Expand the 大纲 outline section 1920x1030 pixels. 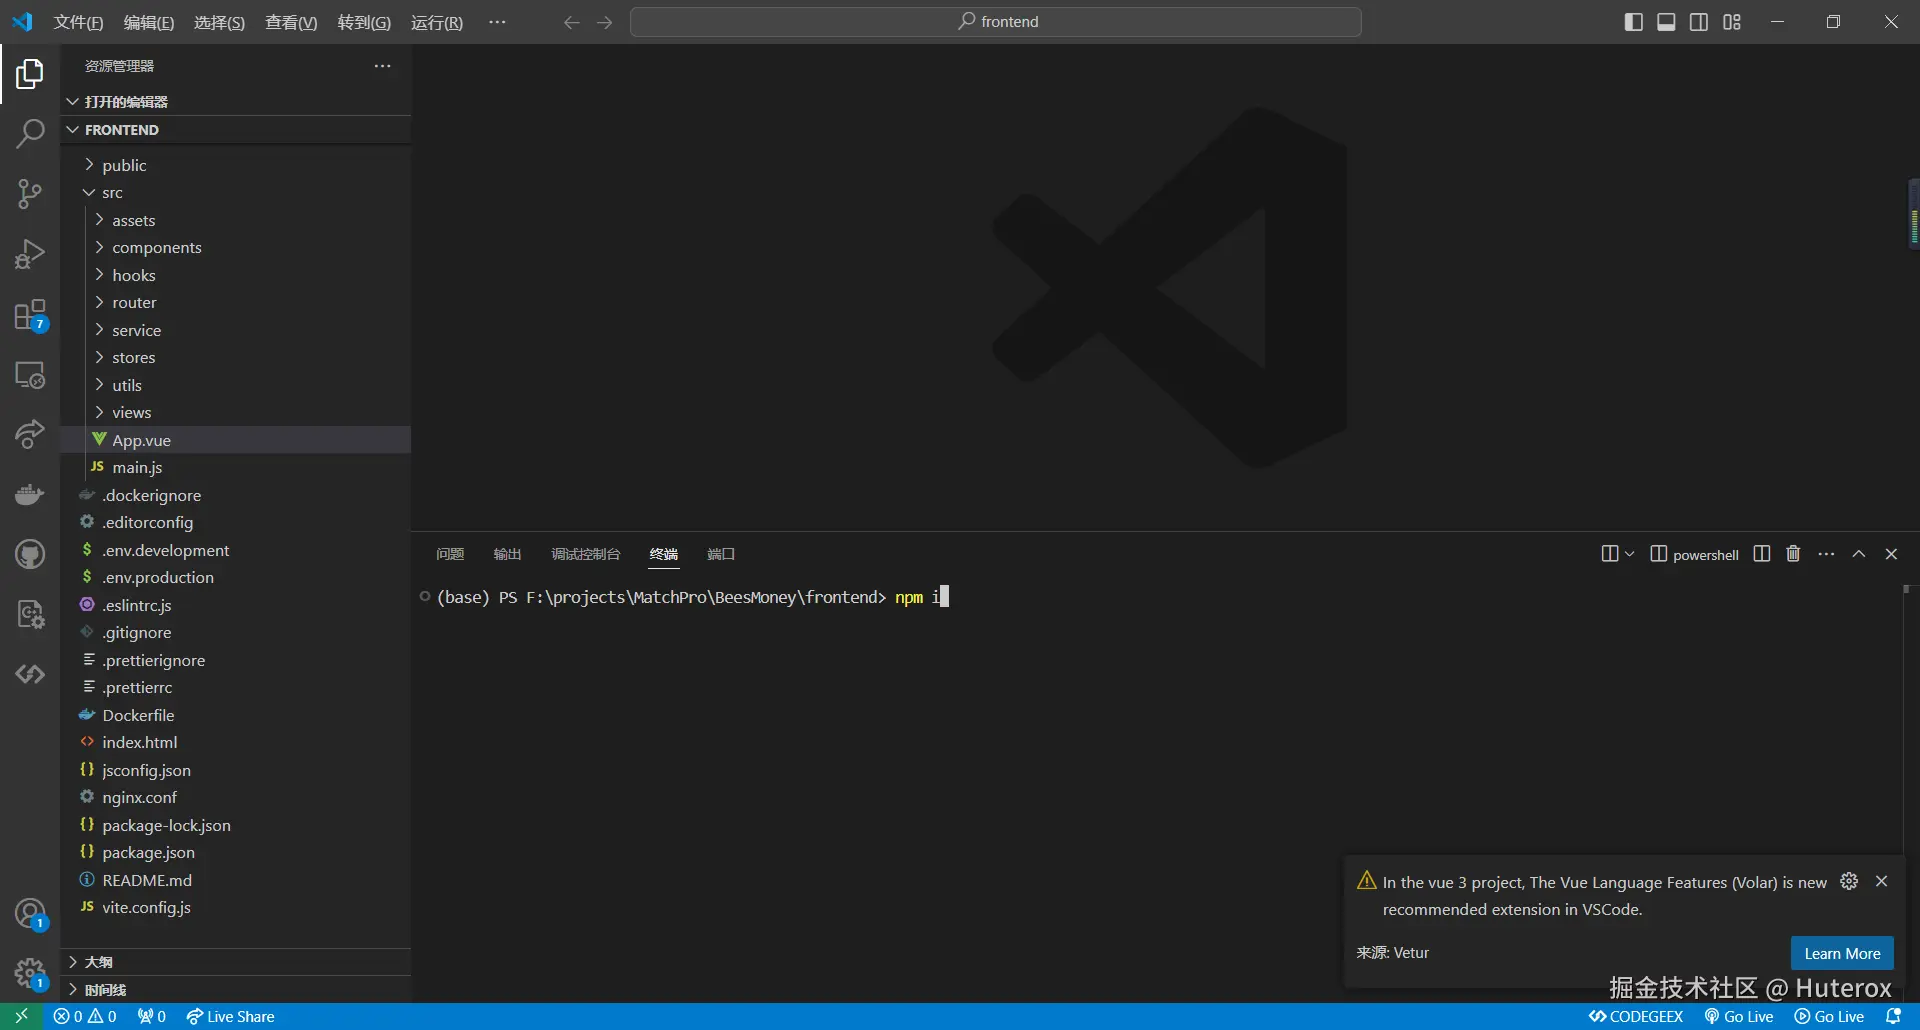[236, 962]
